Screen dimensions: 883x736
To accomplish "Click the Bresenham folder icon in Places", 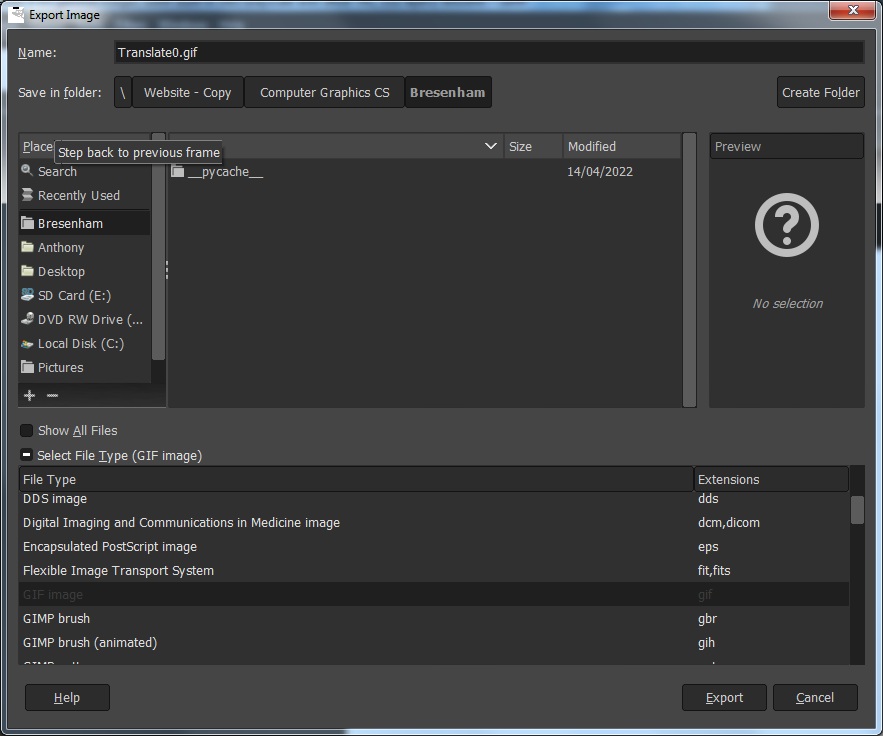I will [27, 222].
